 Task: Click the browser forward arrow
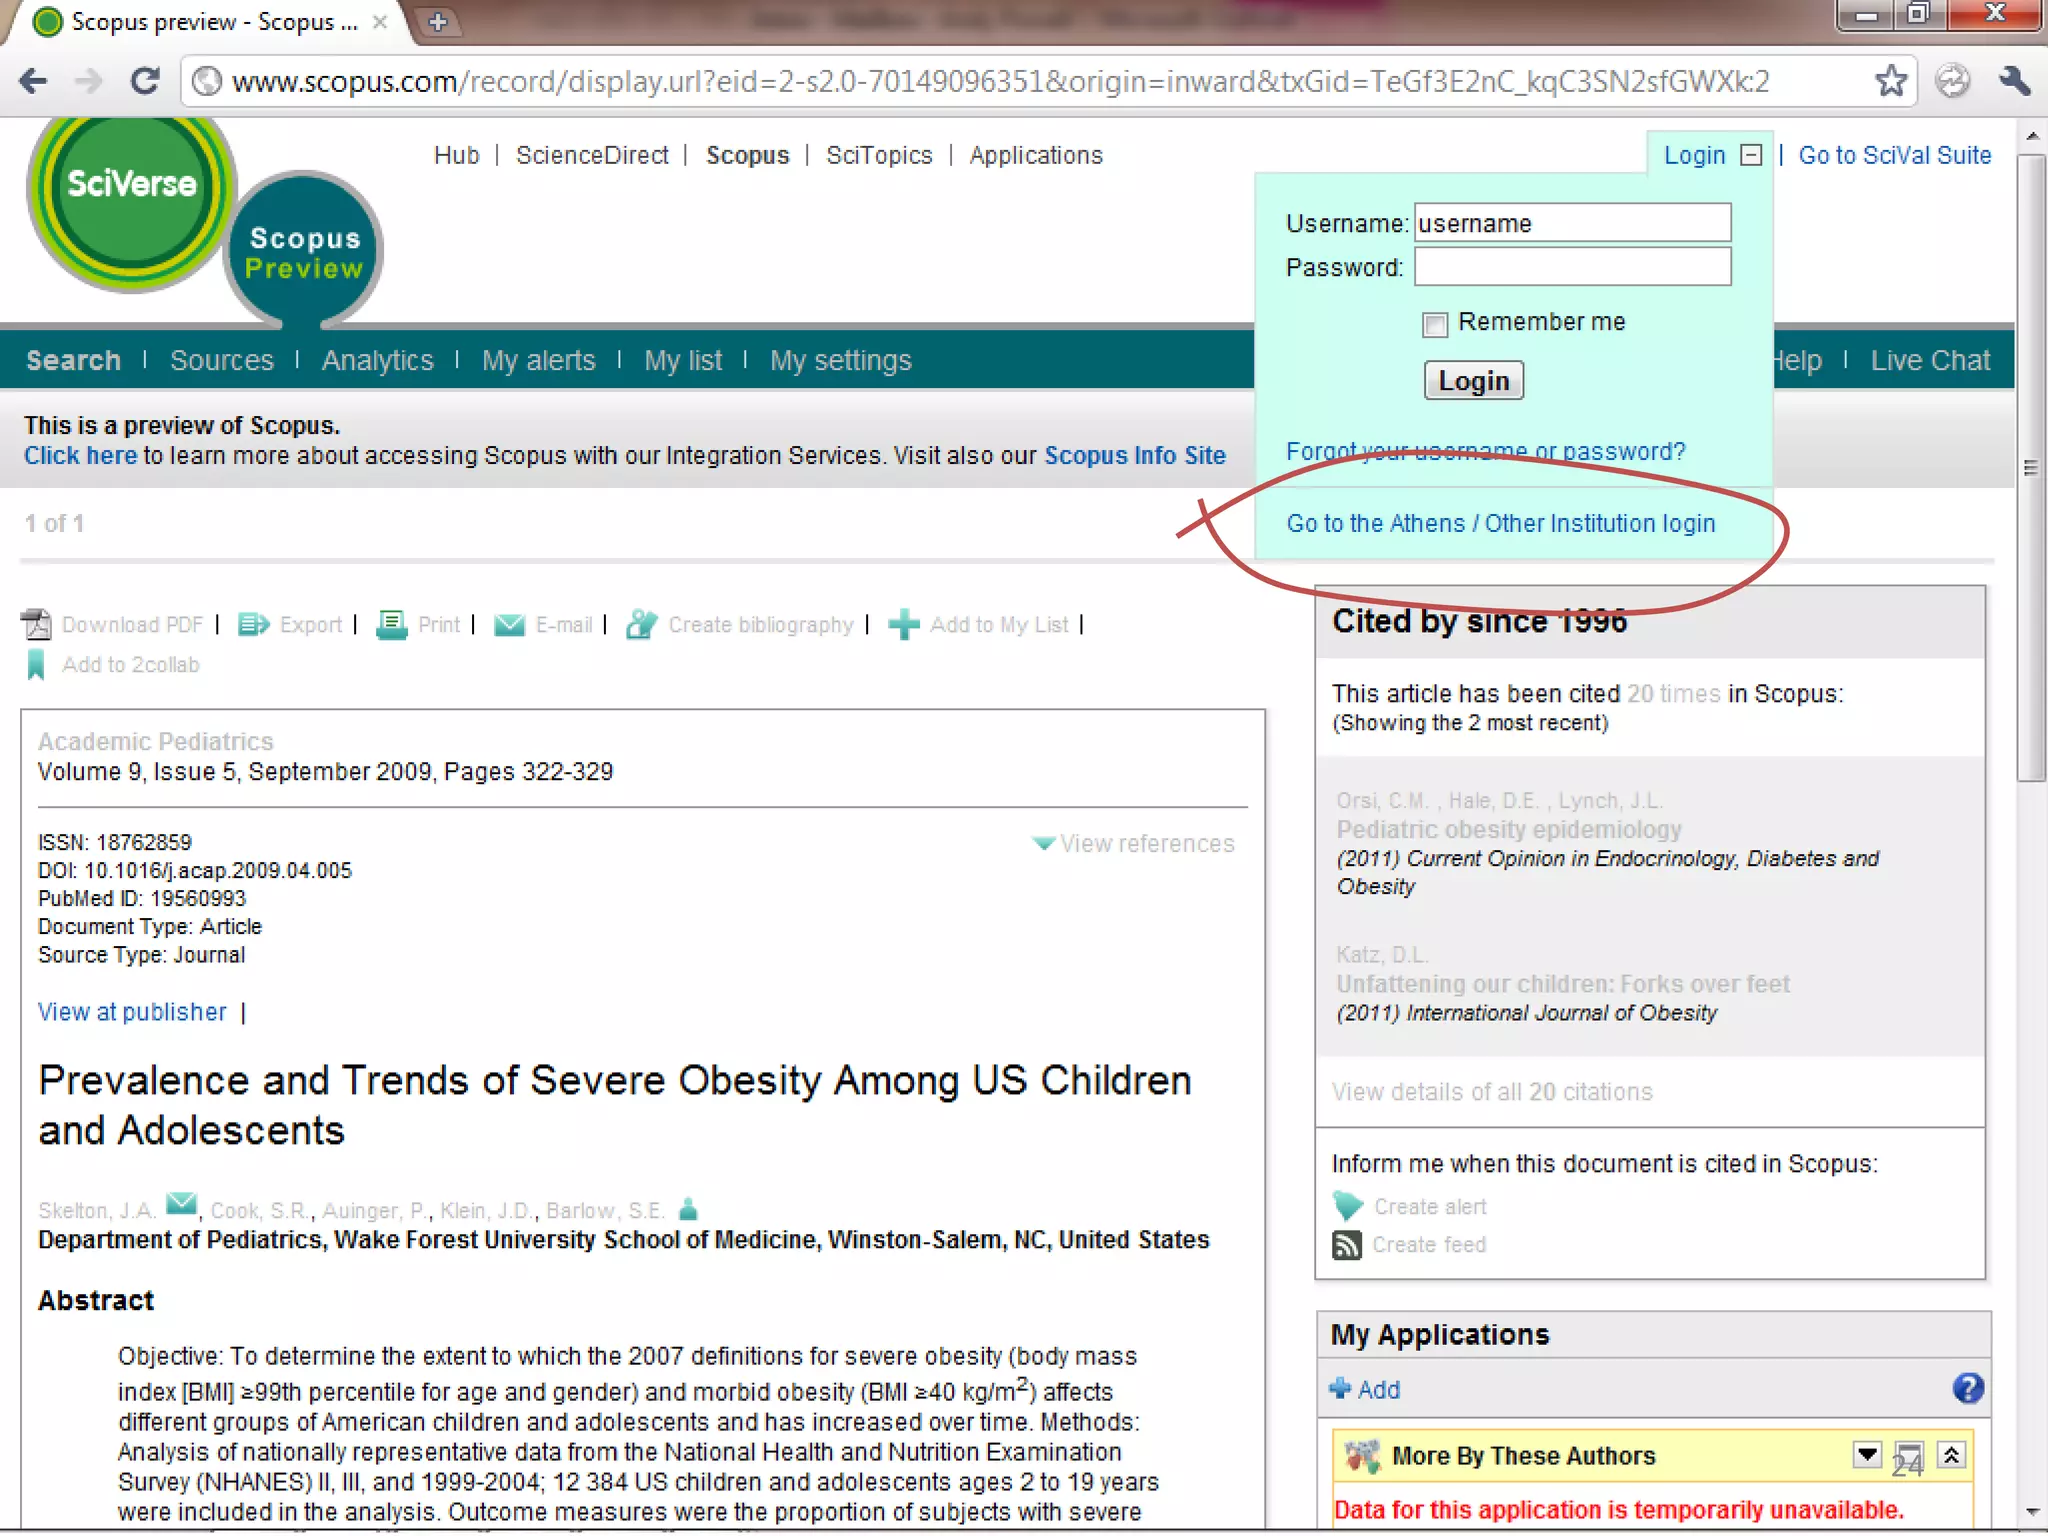click(x=89, y=81)
